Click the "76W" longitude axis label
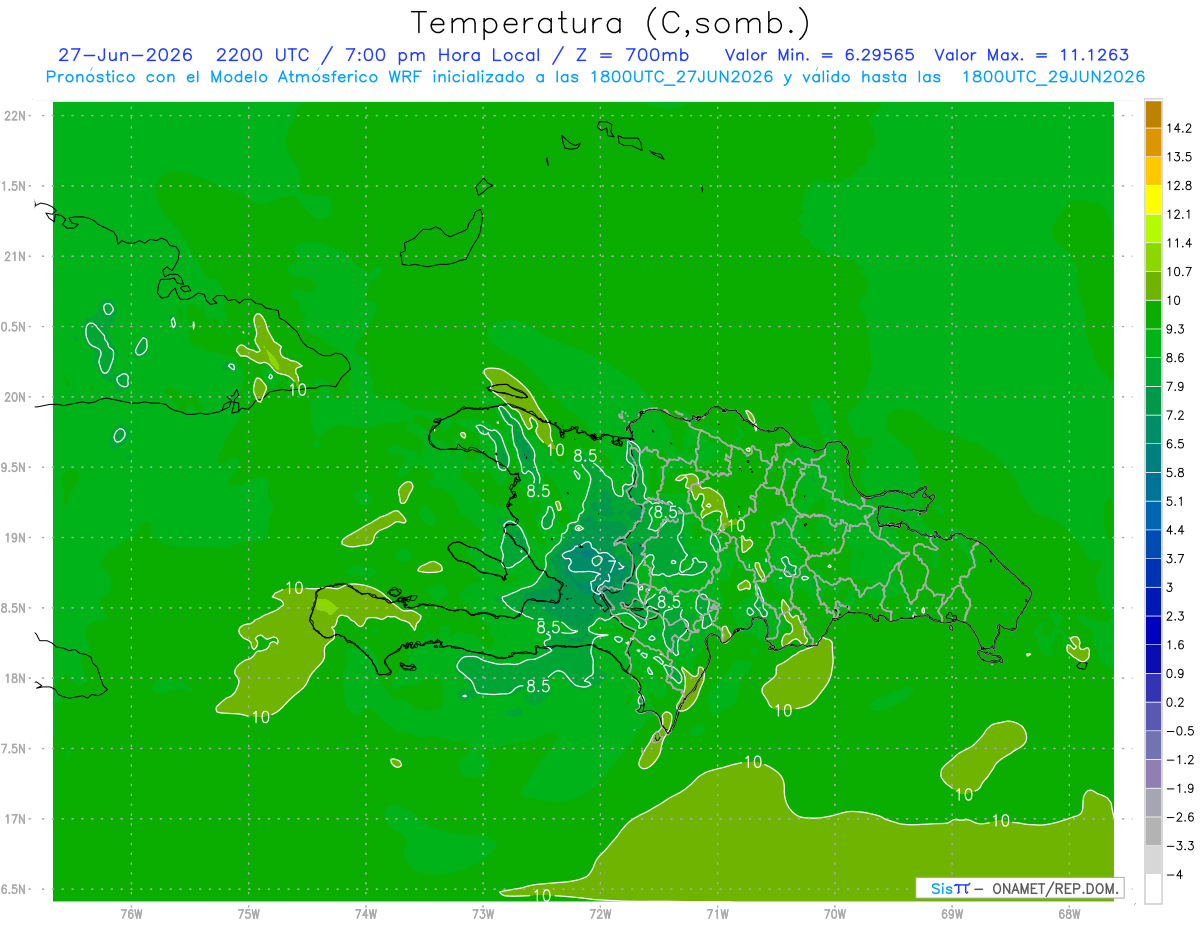This screenshot has width=1200, height=927. pos(131,913)
